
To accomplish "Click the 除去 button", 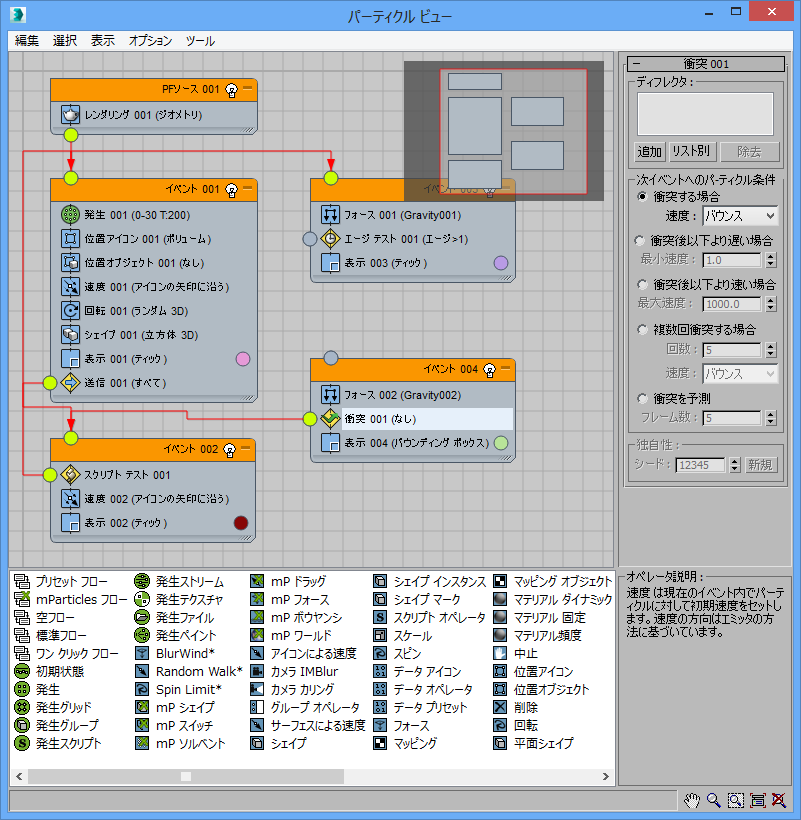I will (750, 152).
